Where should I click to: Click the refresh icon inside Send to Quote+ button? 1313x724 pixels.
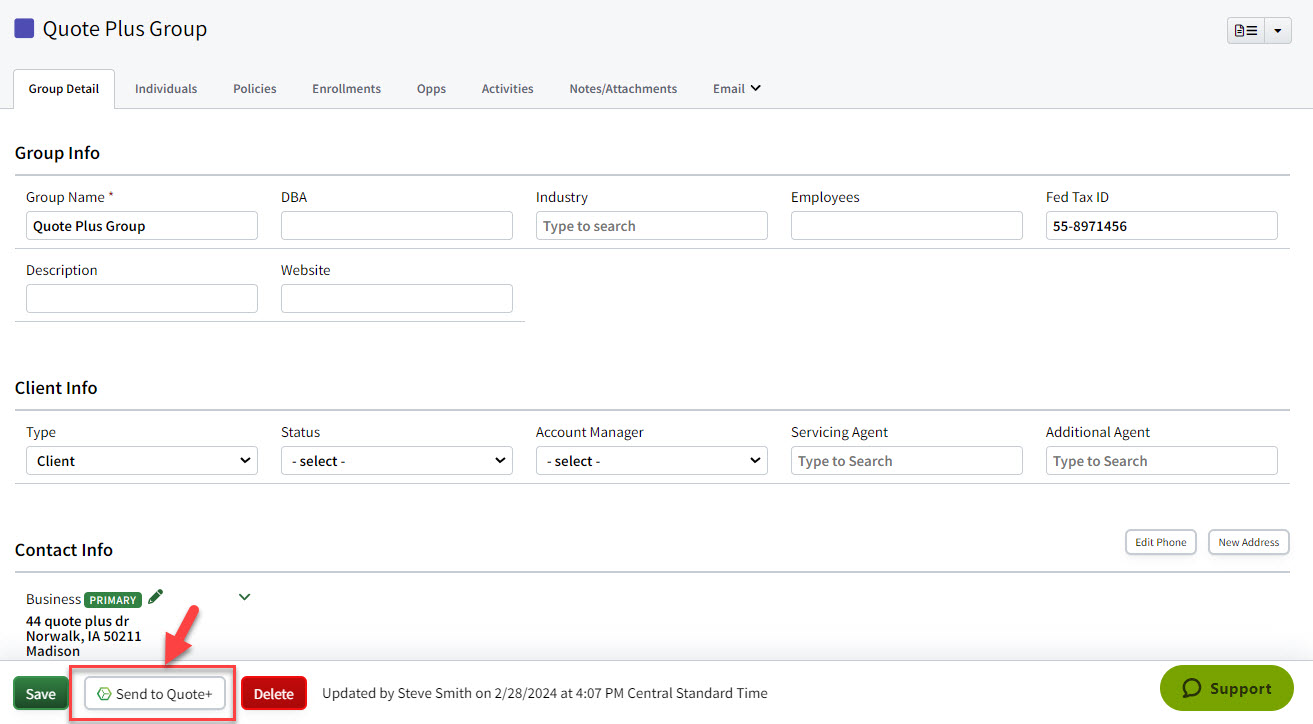(104, 693)
